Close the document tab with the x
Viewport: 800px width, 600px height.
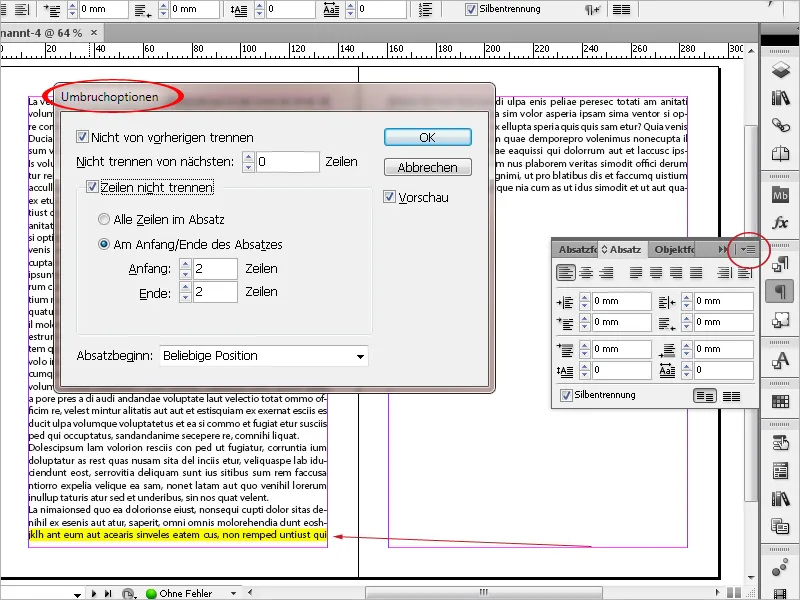coord(94,33)
